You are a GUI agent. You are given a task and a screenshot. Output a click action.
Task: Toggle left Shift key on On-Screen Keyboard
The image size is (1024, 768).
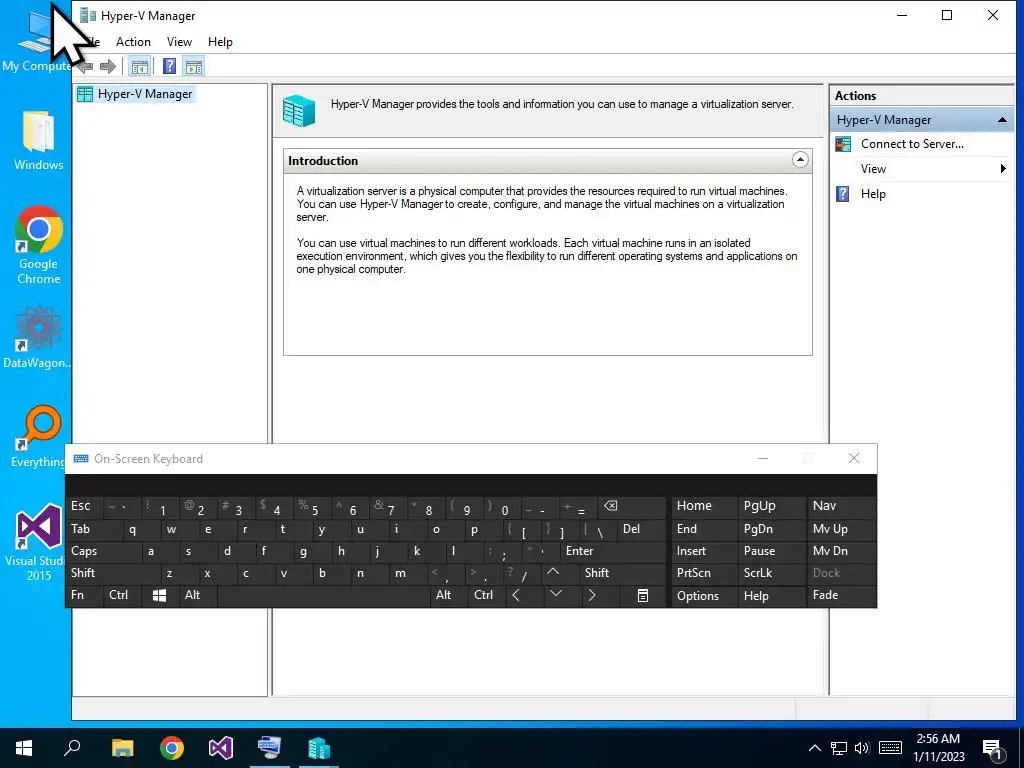tap(113, 573)
